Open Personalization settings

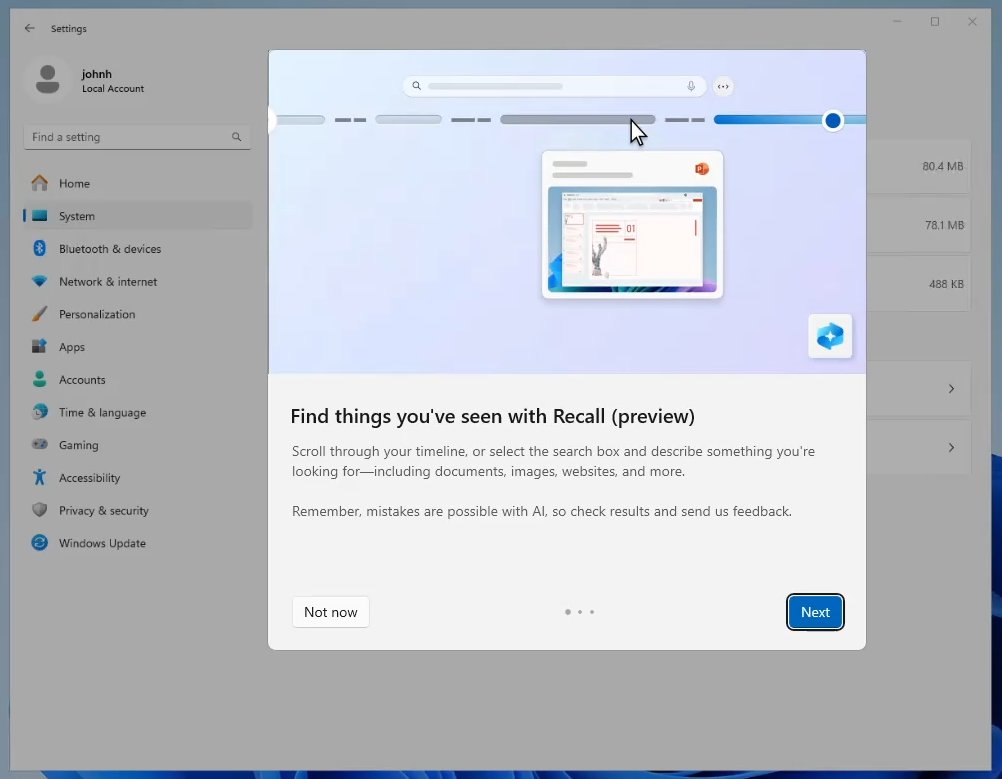click(x=138, y=314)
